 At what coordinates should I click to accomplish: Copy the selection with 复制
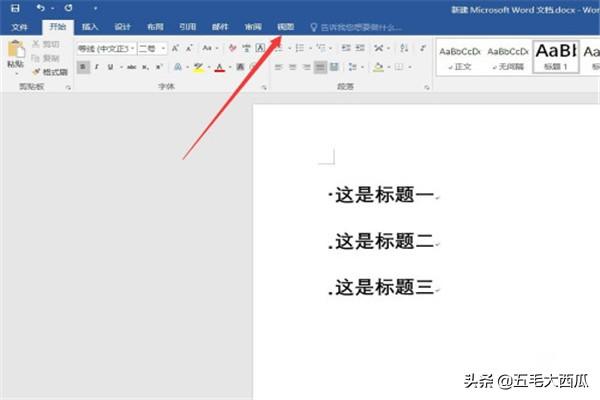click(46, 58)
